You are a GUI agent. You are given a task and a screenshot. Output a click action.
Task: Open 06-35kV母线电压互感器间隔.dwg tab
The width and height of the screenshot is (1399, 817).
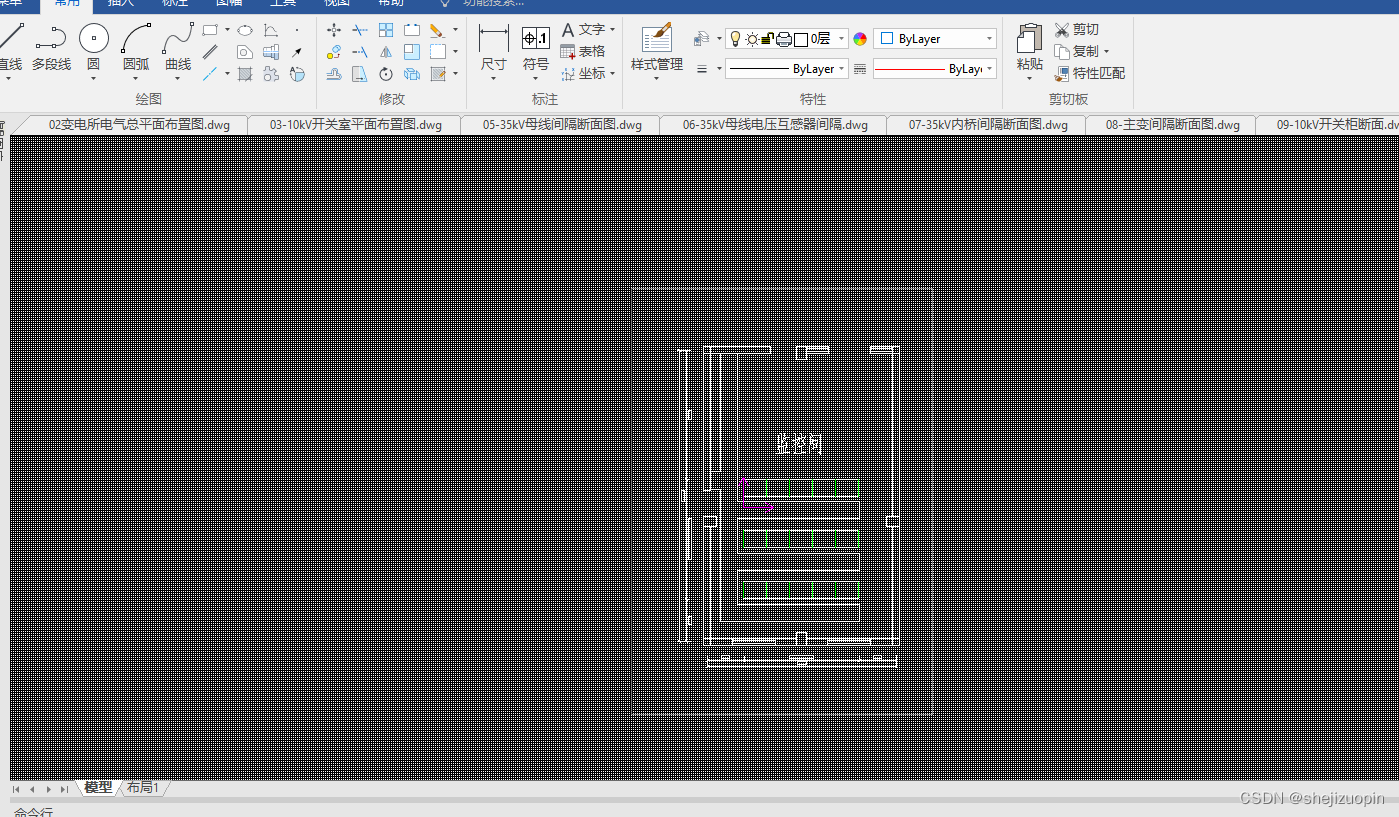(775, 125)
